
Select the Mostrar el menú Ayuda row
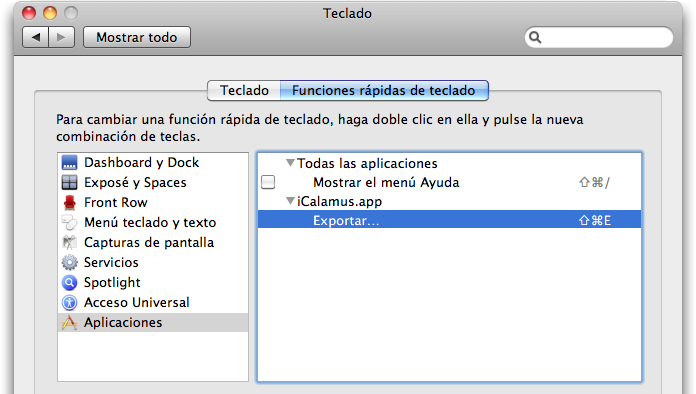[x=449, y=182]
